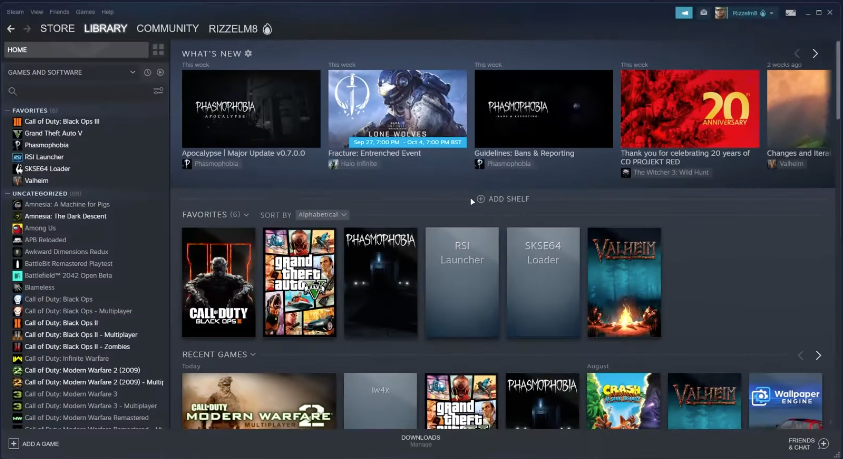Open advanced filter options beside search

[158, 91]
